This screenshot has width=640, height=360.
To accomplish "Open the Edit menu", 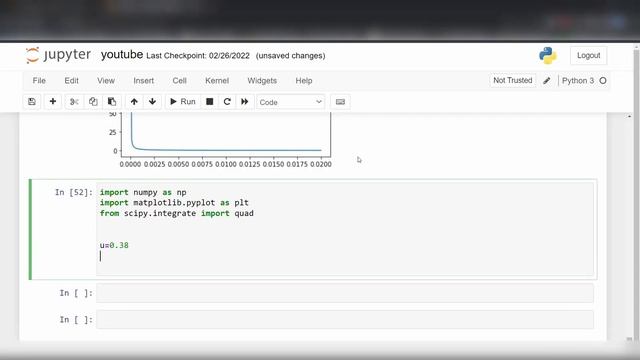I will coord(71,81).
